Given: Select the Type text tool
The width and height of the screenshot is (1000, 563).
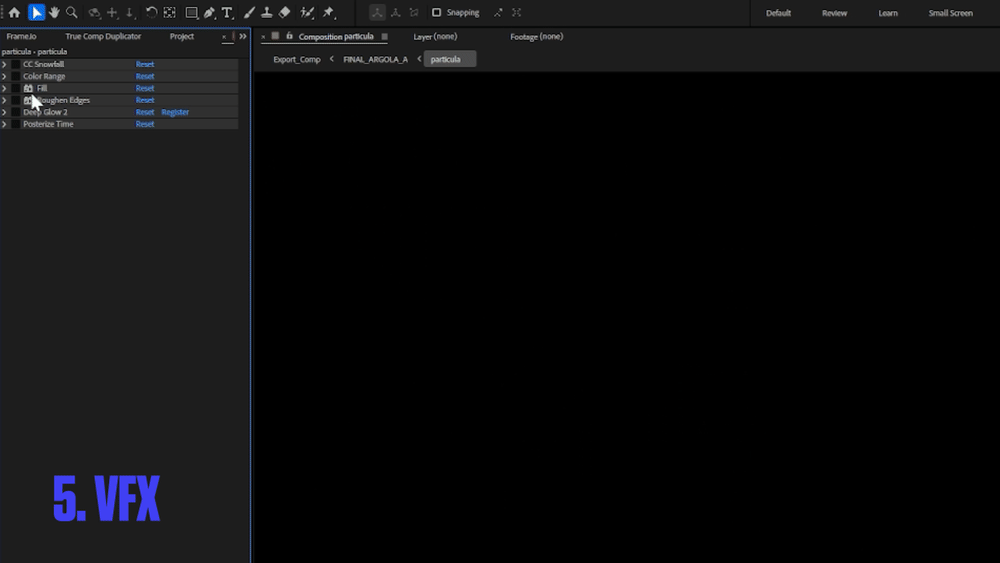Looking at the screenshot, I should pyautogui.click(x=227, y=13).
